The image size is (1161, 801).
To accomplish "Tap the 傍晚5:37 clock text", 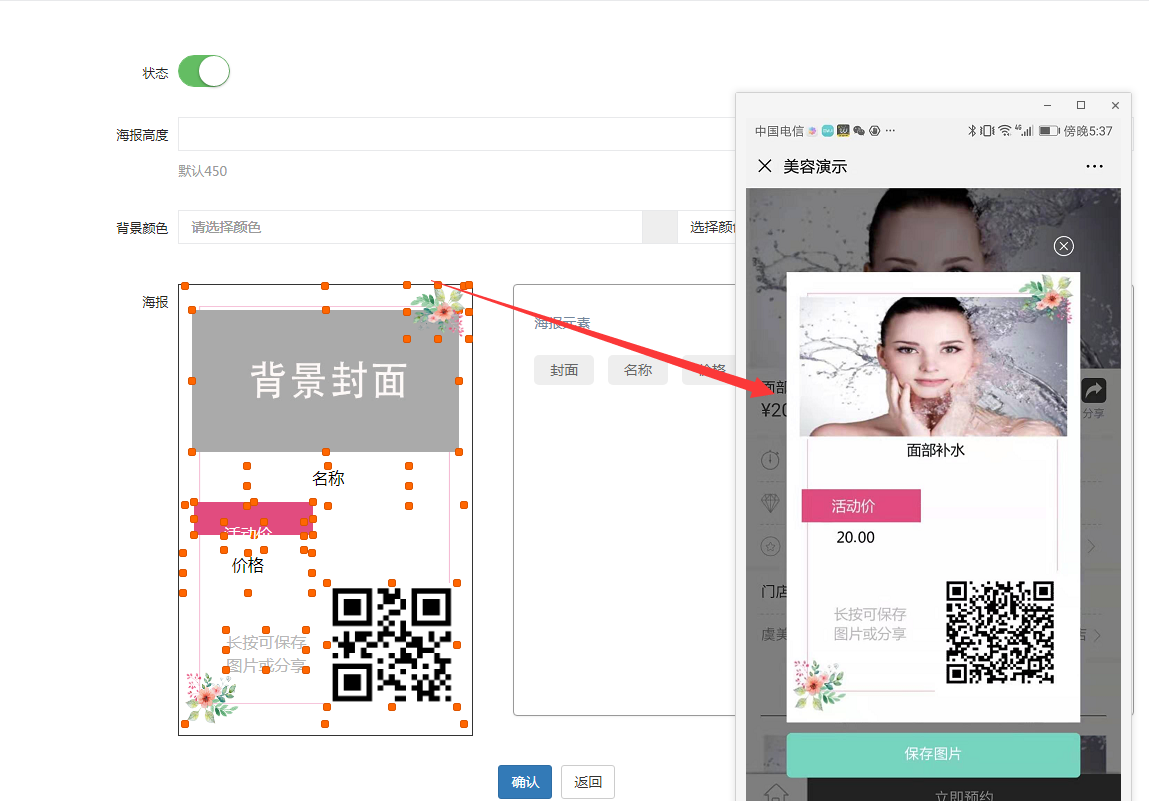I will point(1088,131).
